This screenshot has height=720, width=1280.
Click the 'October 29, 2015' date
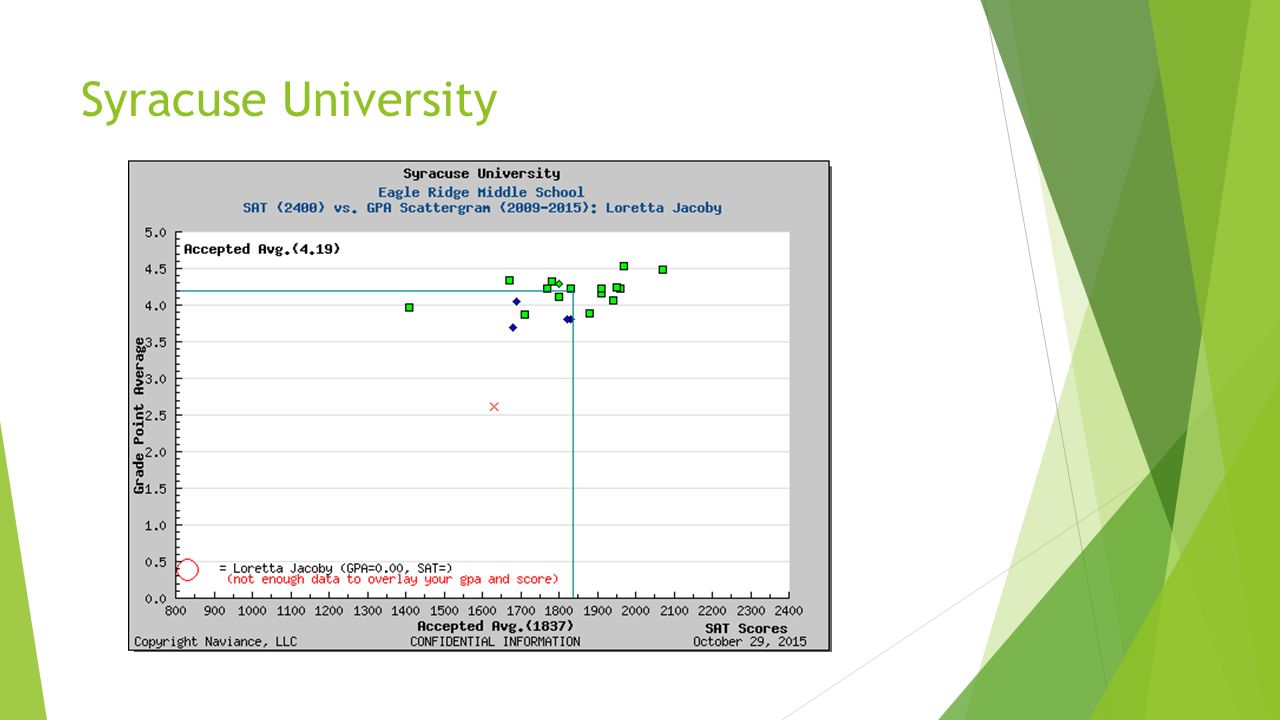click(750, 641)
